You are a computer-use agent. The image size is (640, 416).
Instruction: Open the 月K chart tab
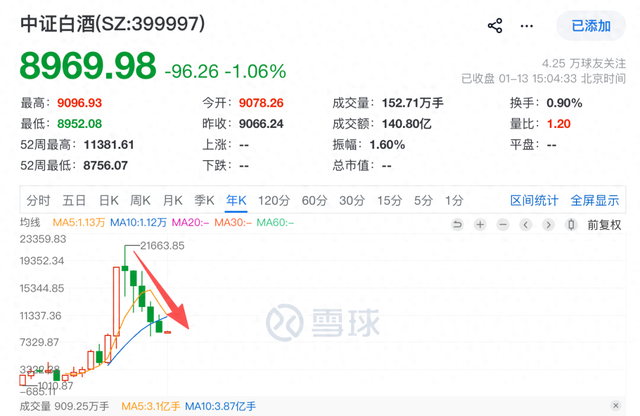(x=172, y=200)
